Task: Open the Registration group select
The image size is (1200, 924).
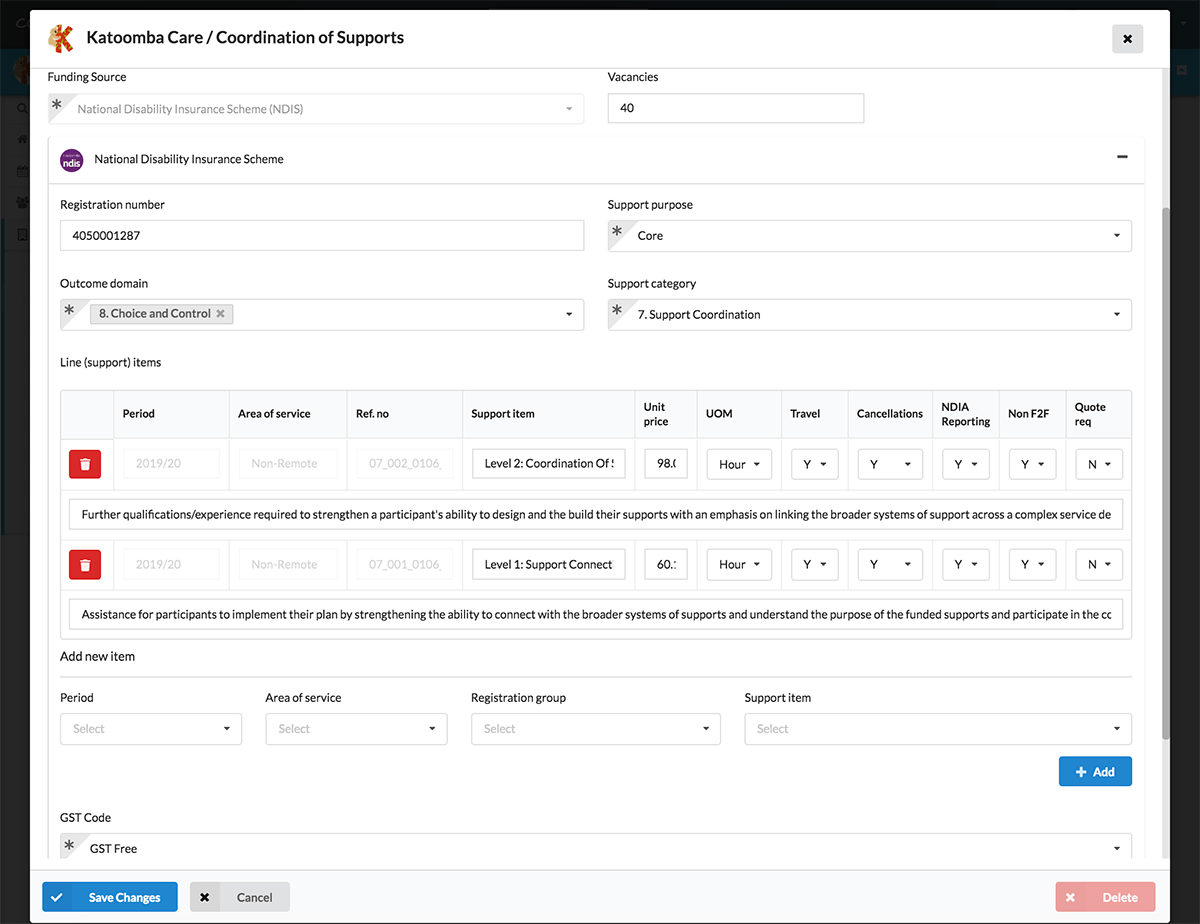Action: click(596, 729)
